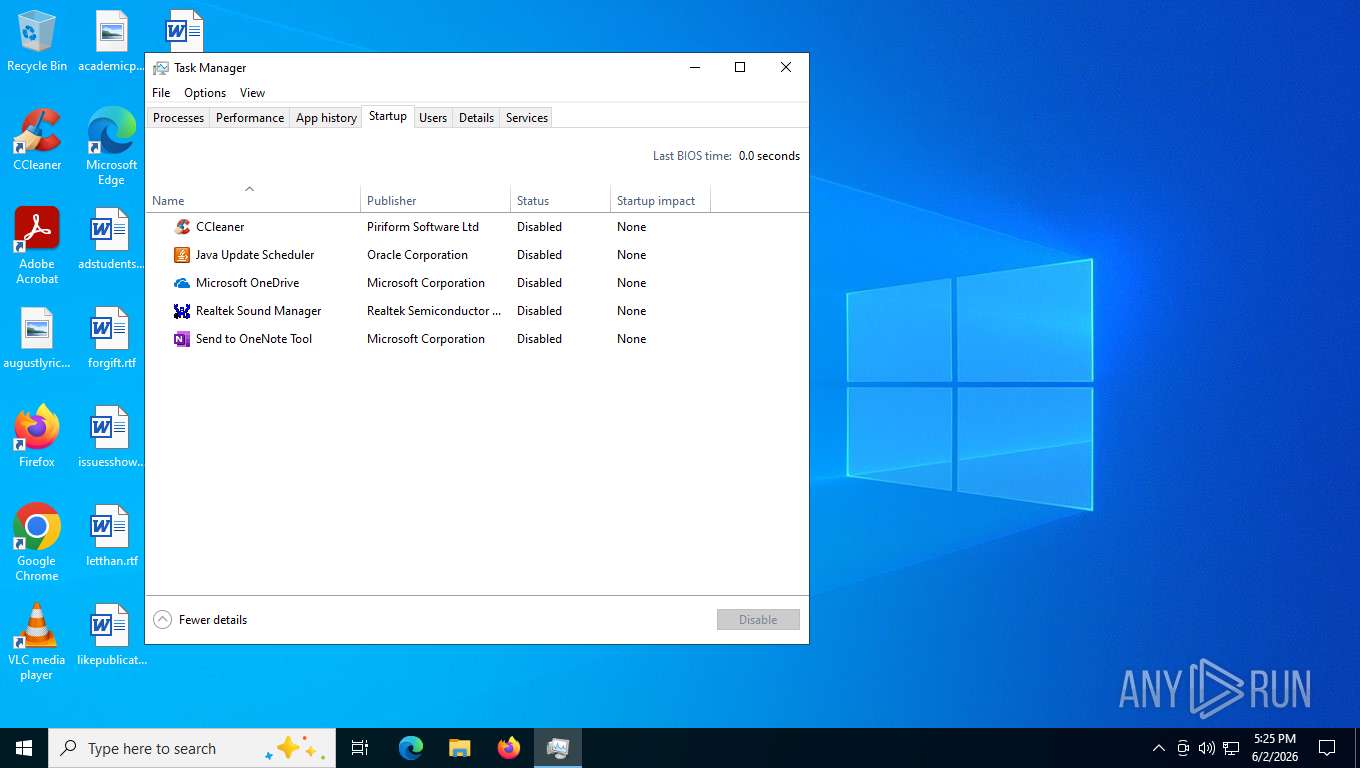
Task: Switch to the Services tab
Action: (527, 118)
